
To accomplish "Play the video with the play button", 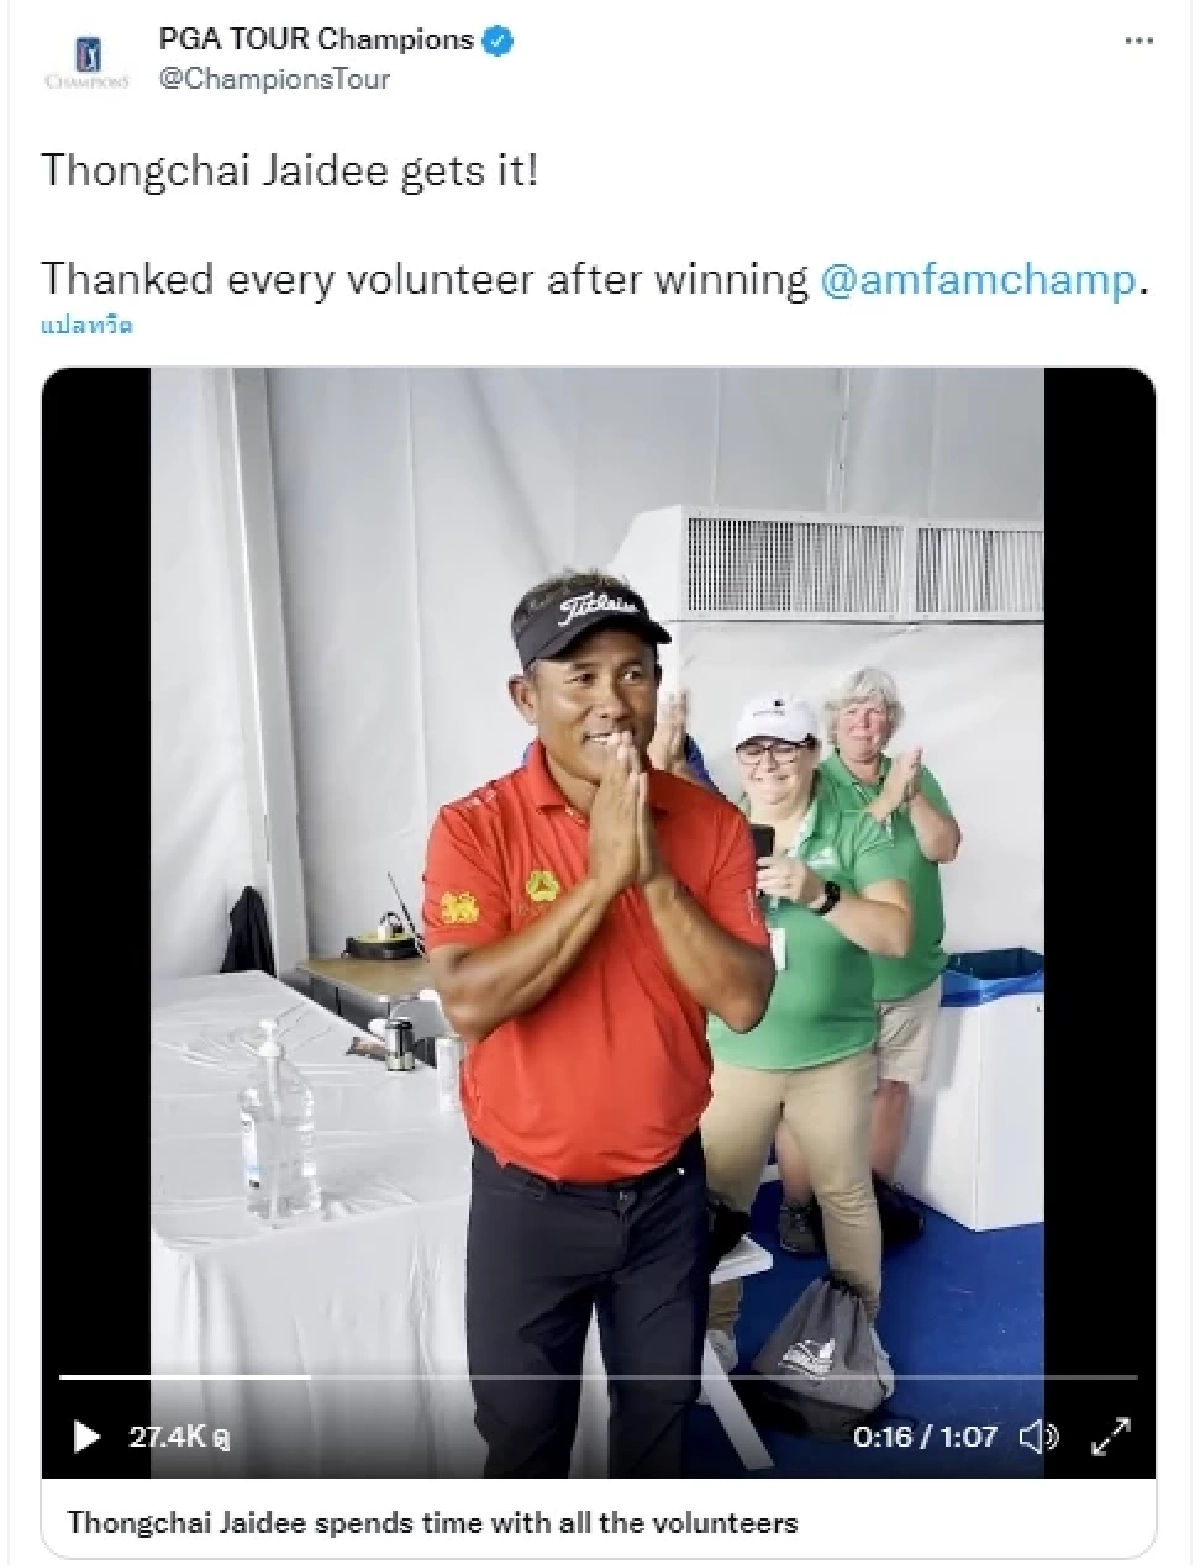I will click(87, 1437).
